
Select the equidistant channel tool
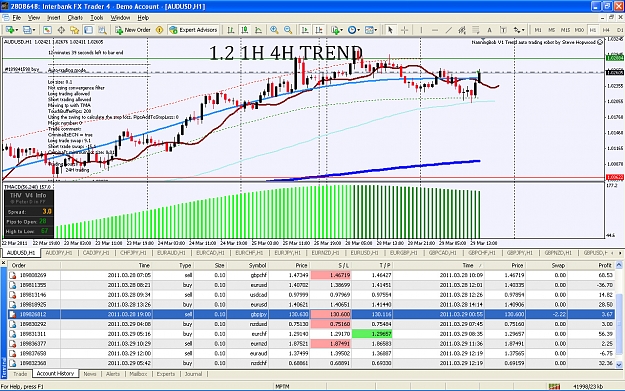[462, 30]
